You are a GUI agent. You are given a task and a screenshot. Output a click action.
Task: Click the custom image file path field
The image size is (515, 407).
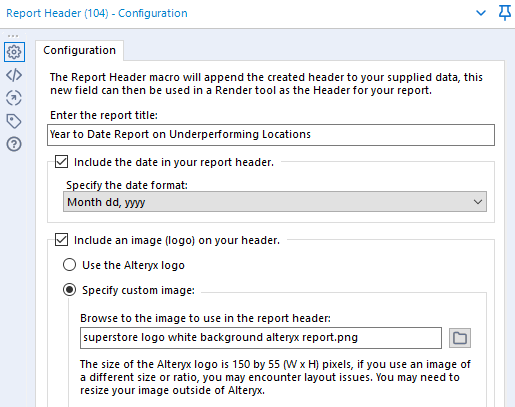[x=261, y=338]
